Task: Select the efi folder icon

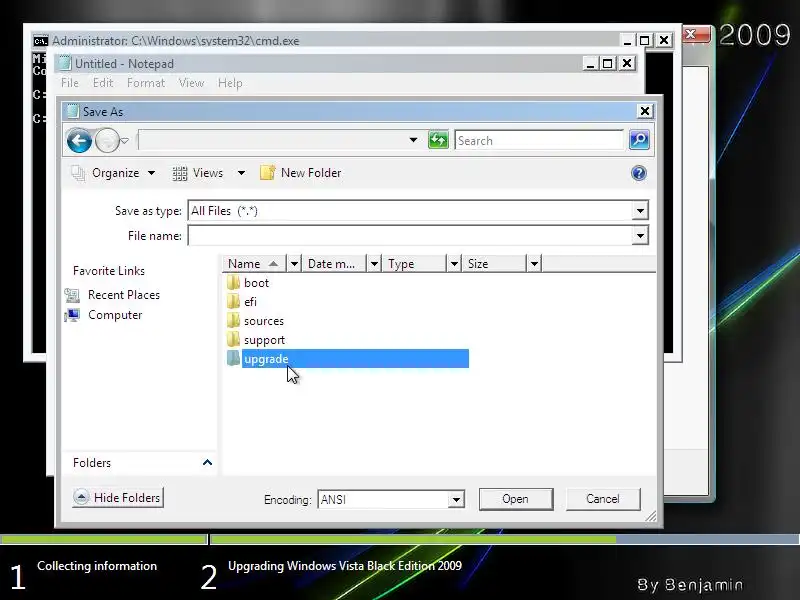Action: [233, 302]
